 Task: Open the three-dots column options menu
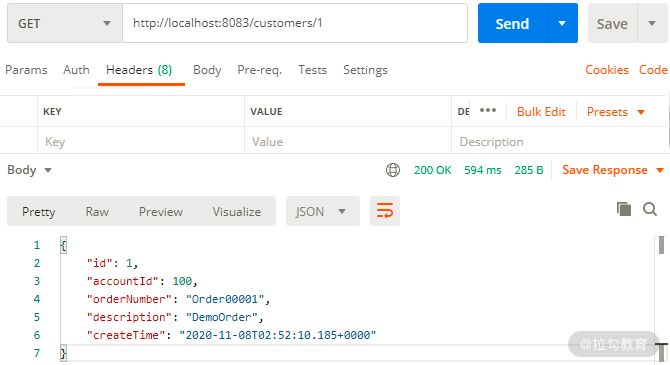pyautogui.click(x=488, y=110)
